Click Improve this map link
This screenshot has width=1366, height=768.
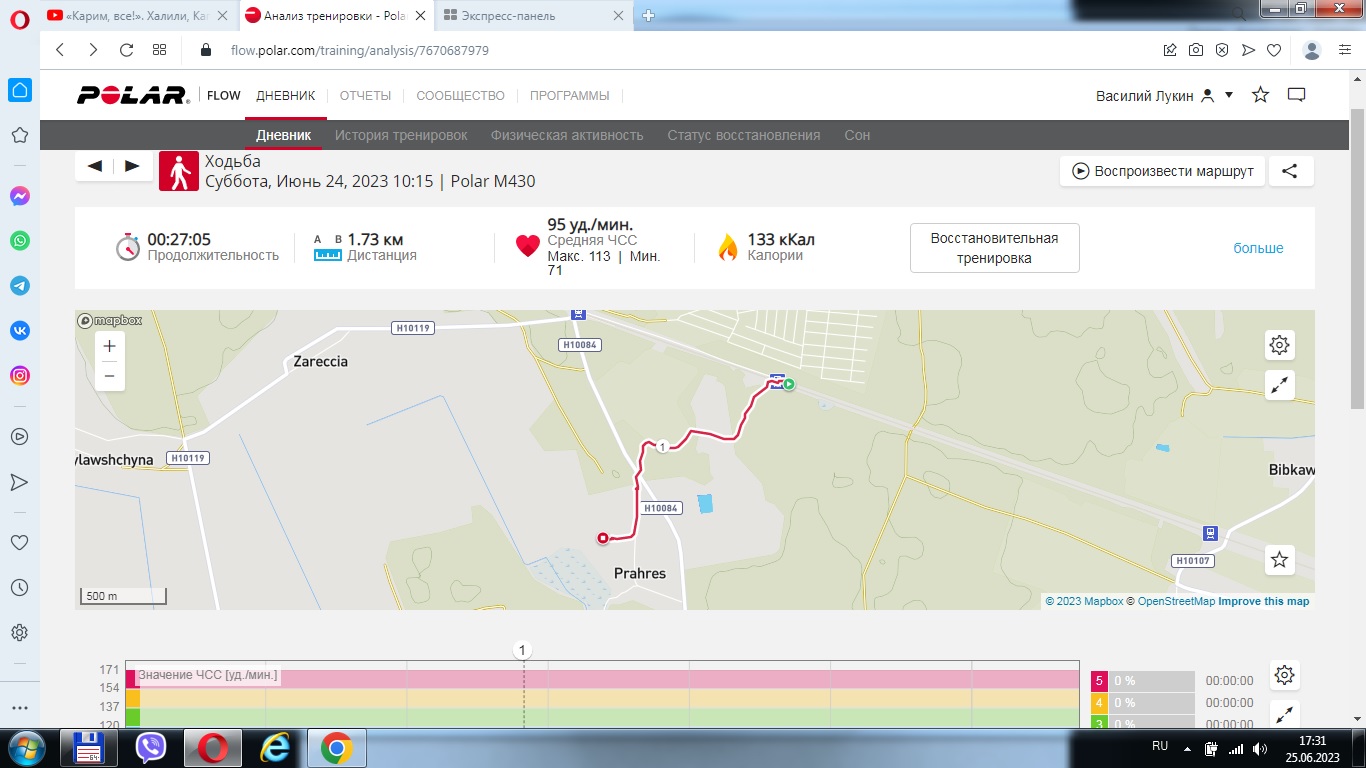[1263, 601]
